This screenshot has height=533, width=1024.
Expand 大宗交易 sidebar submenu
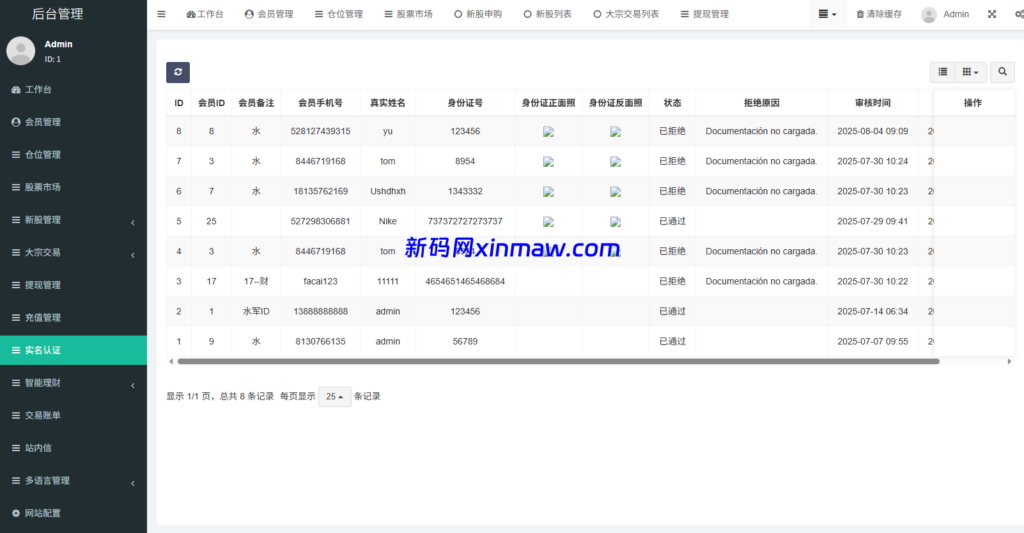73,252
